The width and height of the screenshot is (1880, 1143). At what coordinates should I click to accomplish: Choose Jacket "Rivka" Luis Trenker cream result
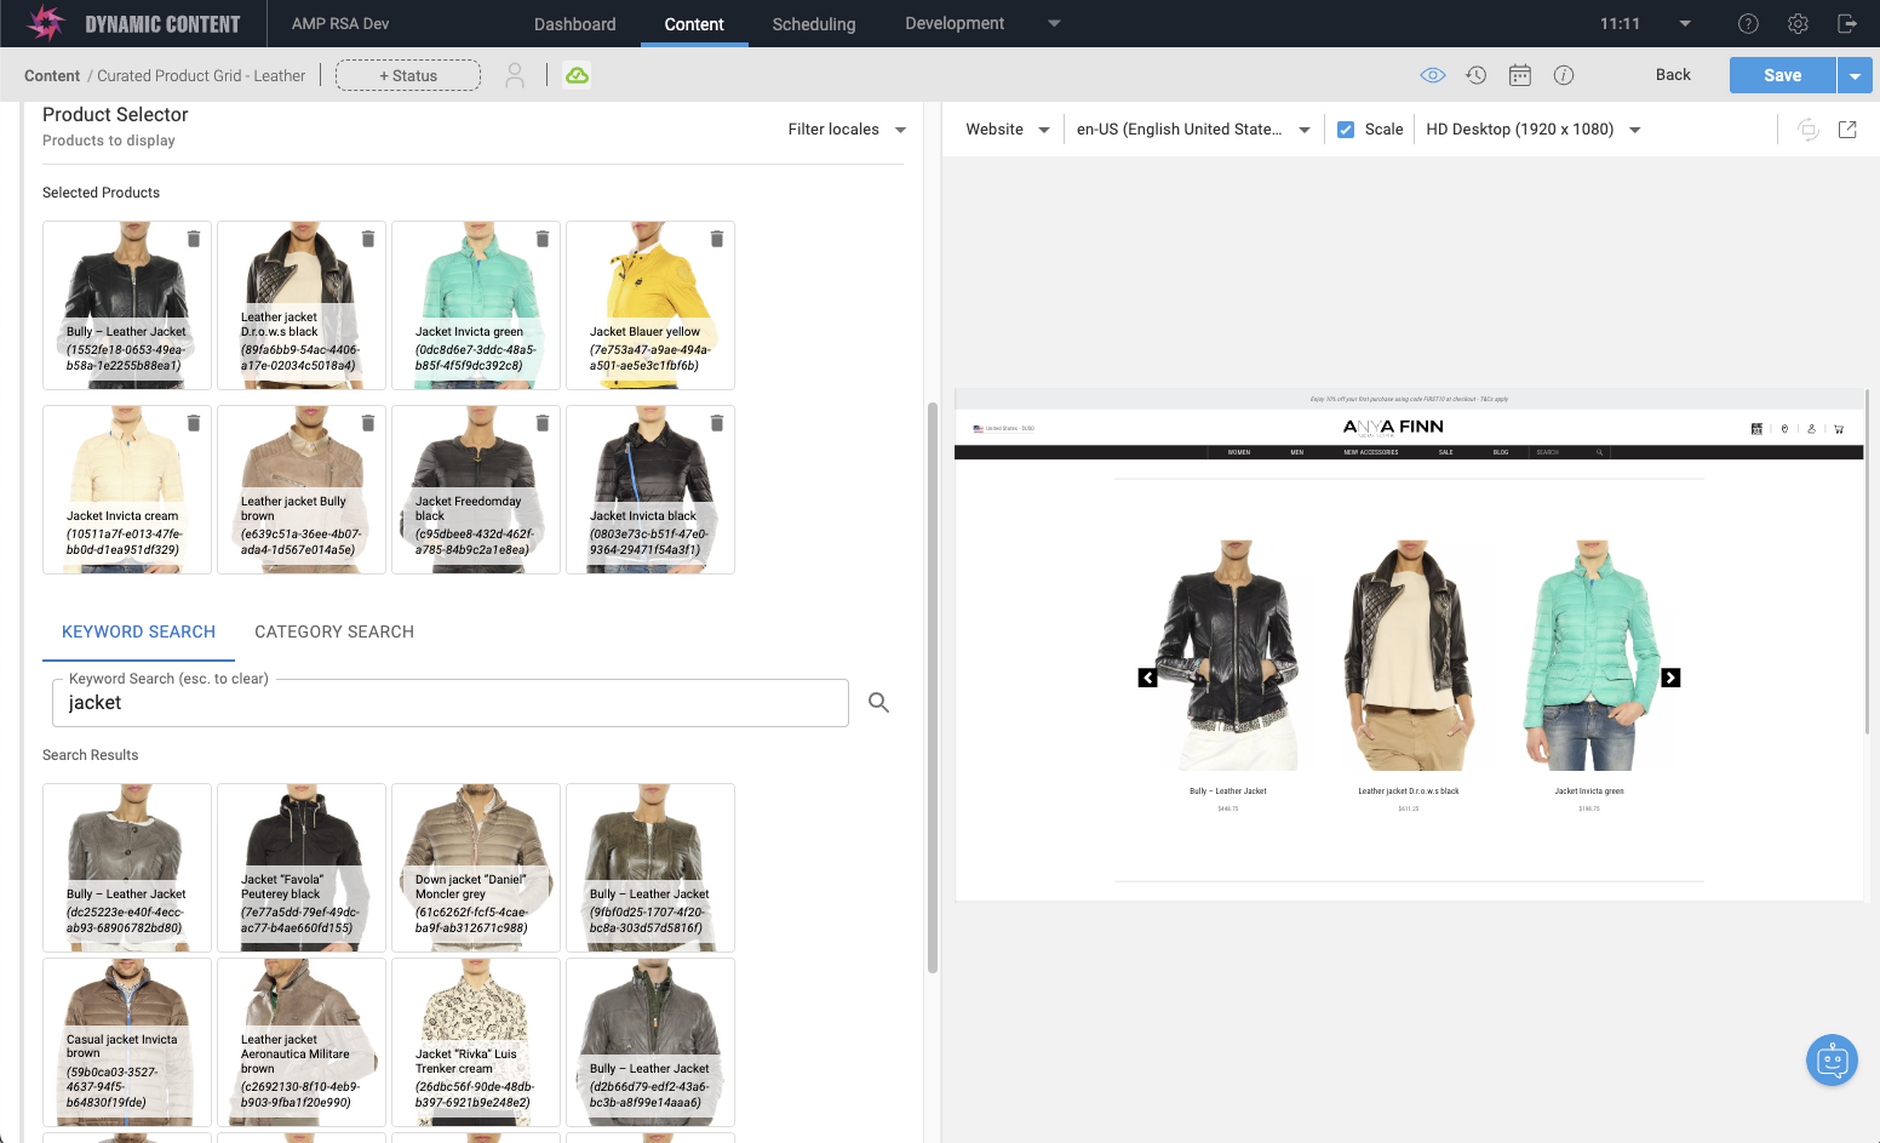(x=476, y=1043)
